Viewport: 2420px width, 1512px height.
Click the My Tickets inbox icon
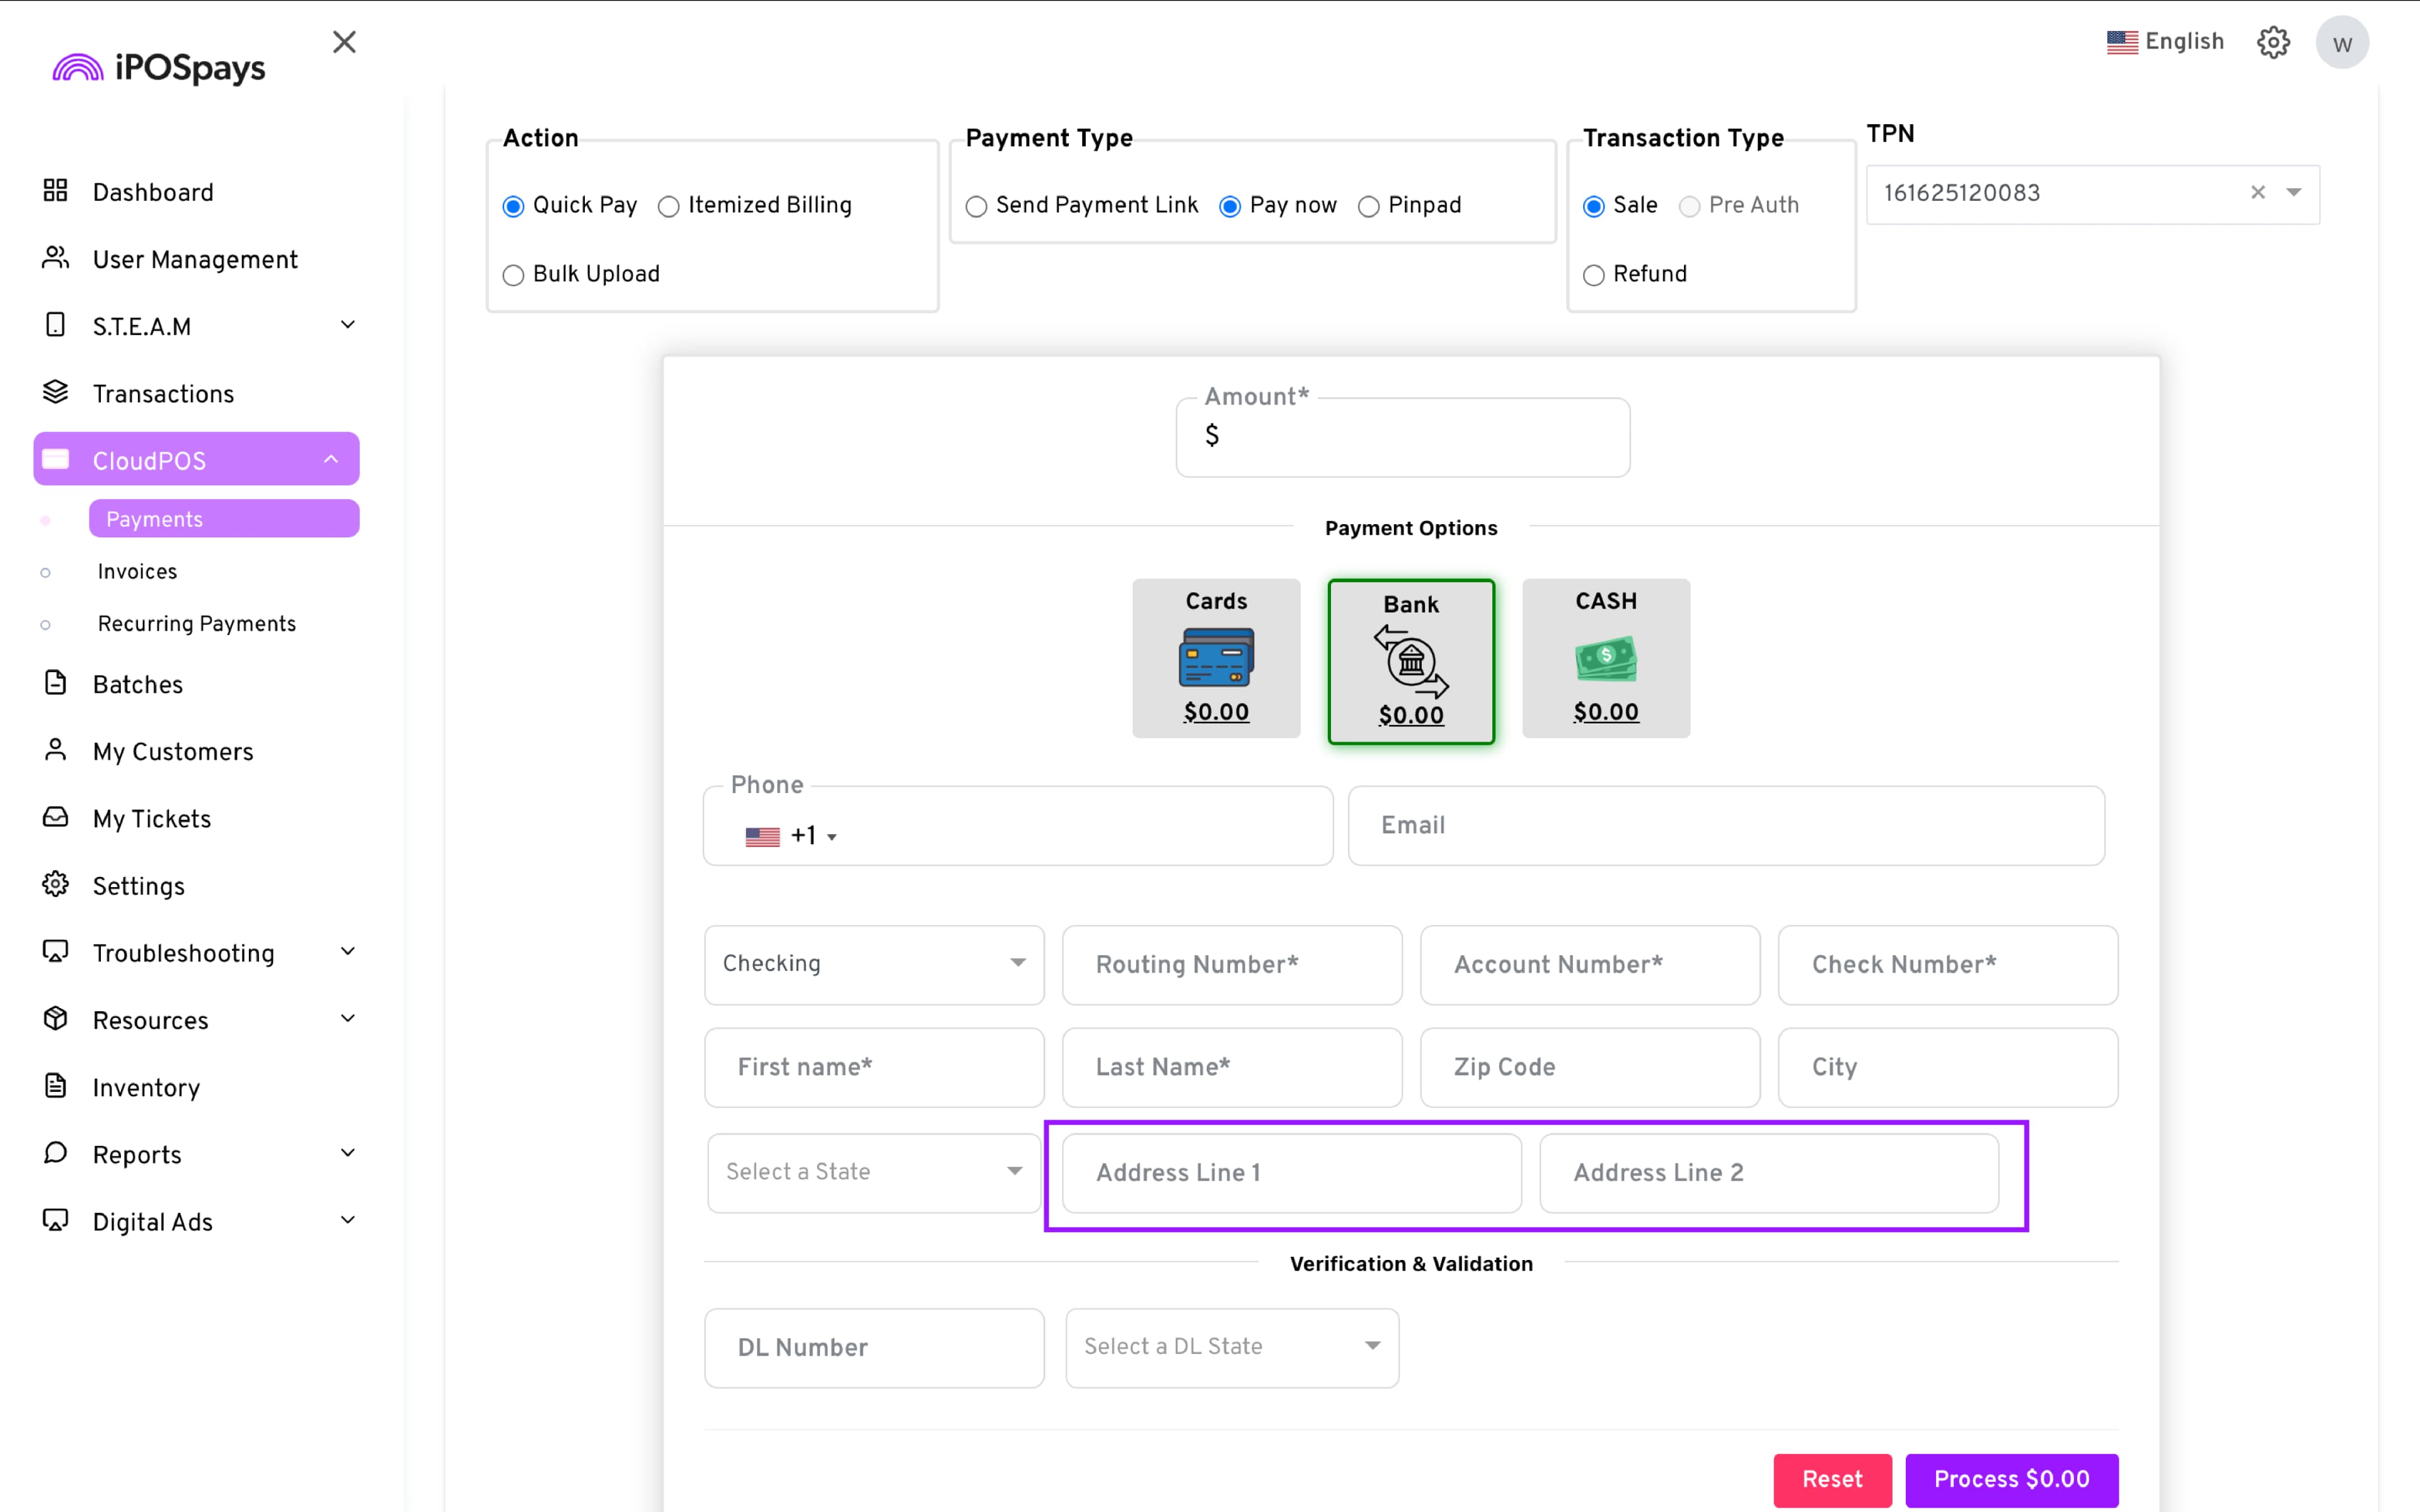coord(55,817)
